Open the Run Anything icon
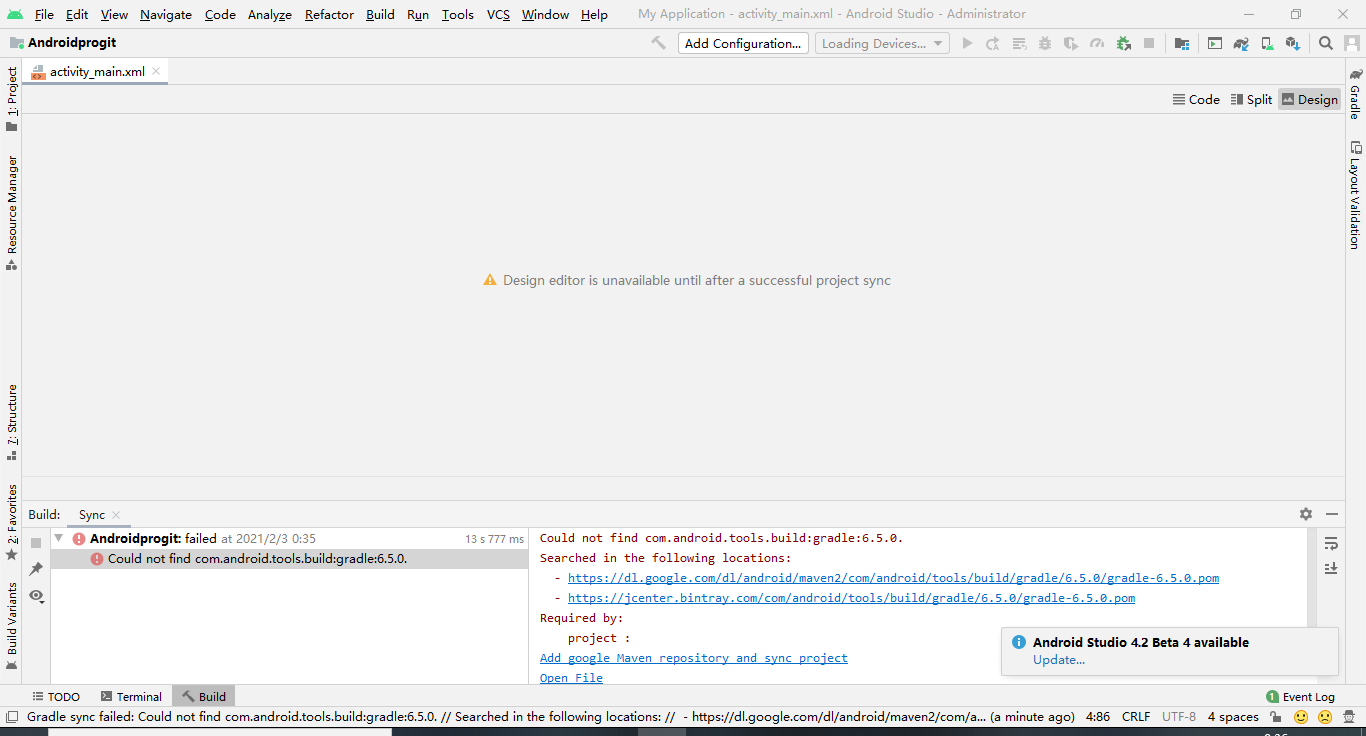Viewport: 1366px width, 736px height. [1215, 43]
